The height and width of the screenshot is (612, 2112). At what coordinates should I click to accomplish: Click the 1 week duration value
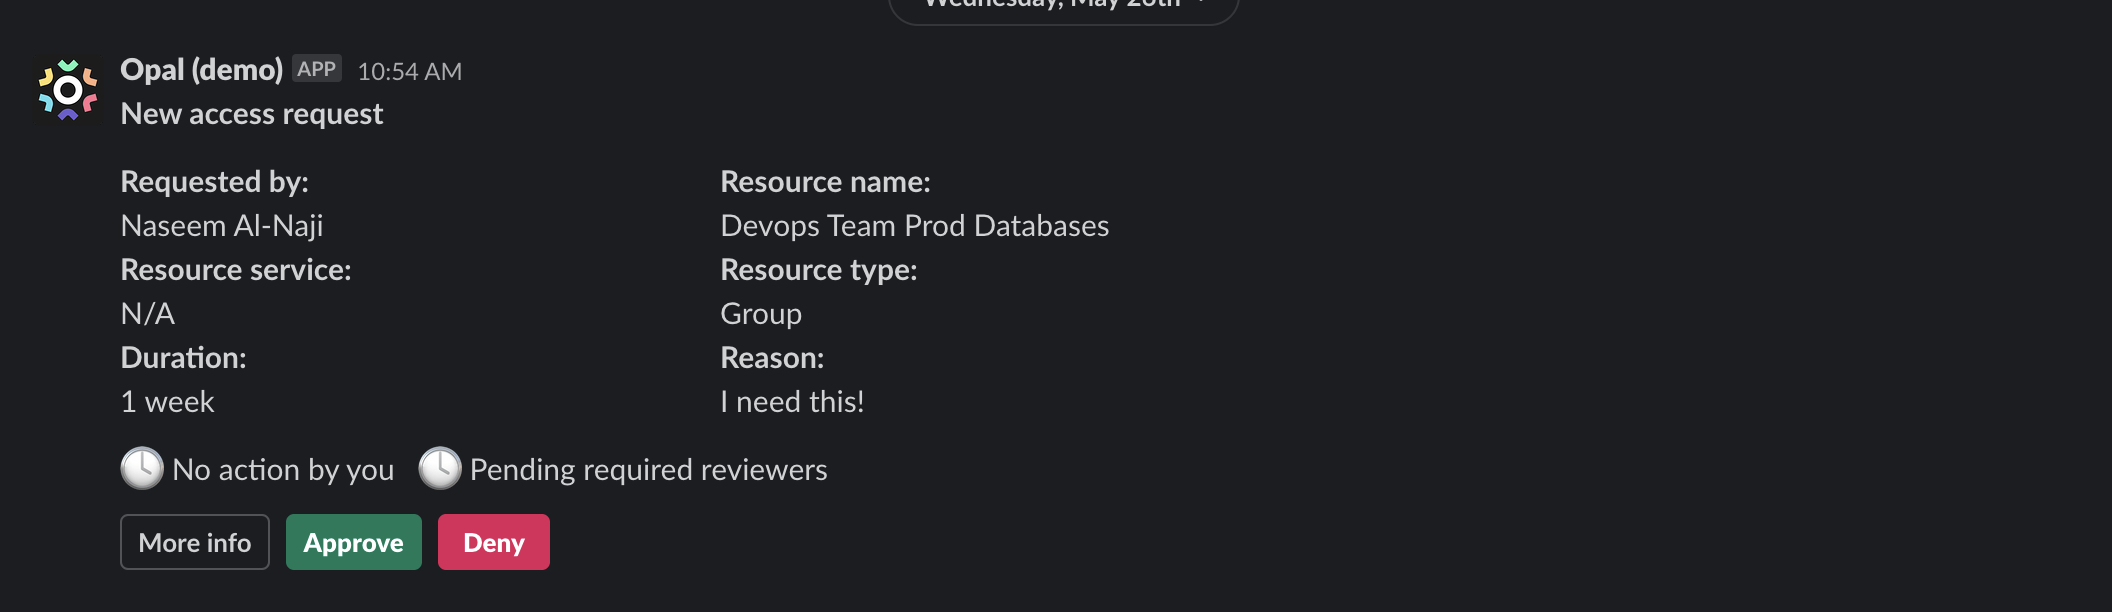click(x=167, y=402)
